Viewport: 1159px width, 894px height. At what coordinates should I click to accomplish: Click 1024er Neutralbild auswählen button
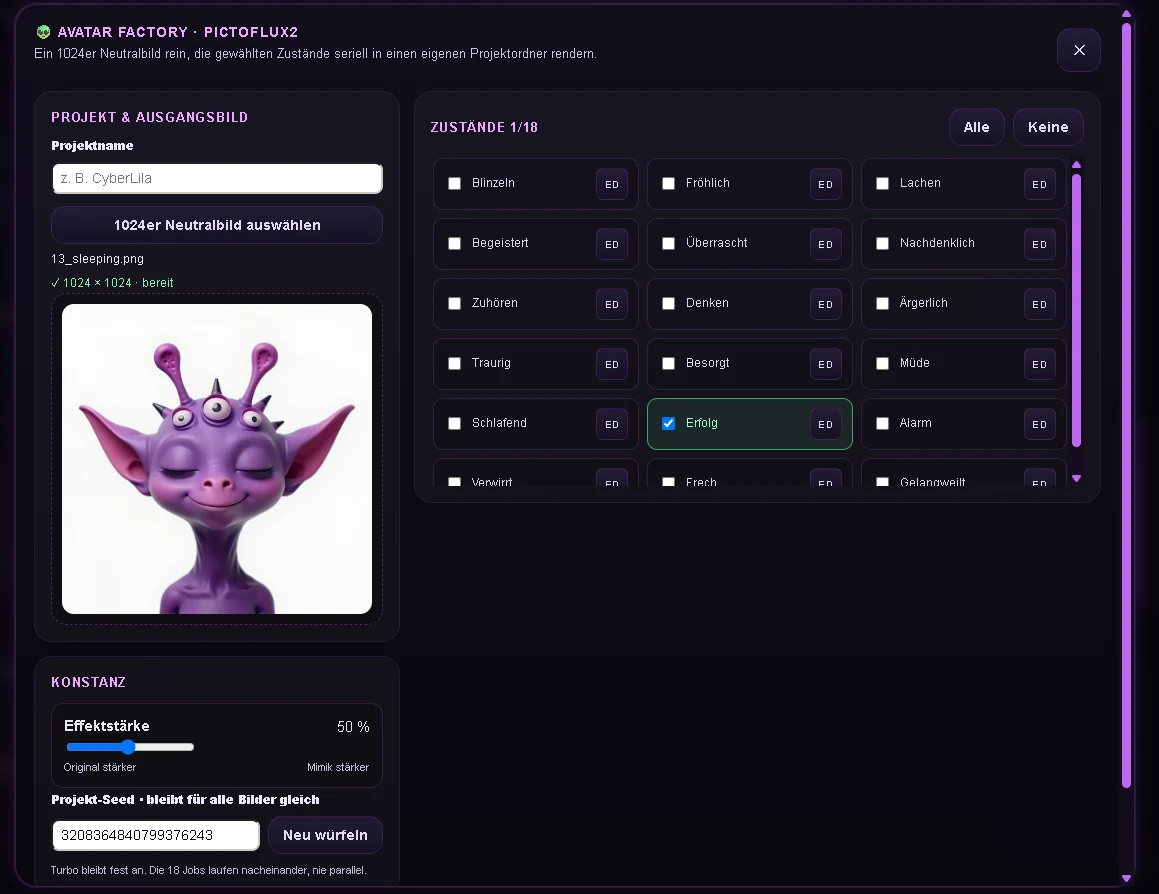point(217,225)
